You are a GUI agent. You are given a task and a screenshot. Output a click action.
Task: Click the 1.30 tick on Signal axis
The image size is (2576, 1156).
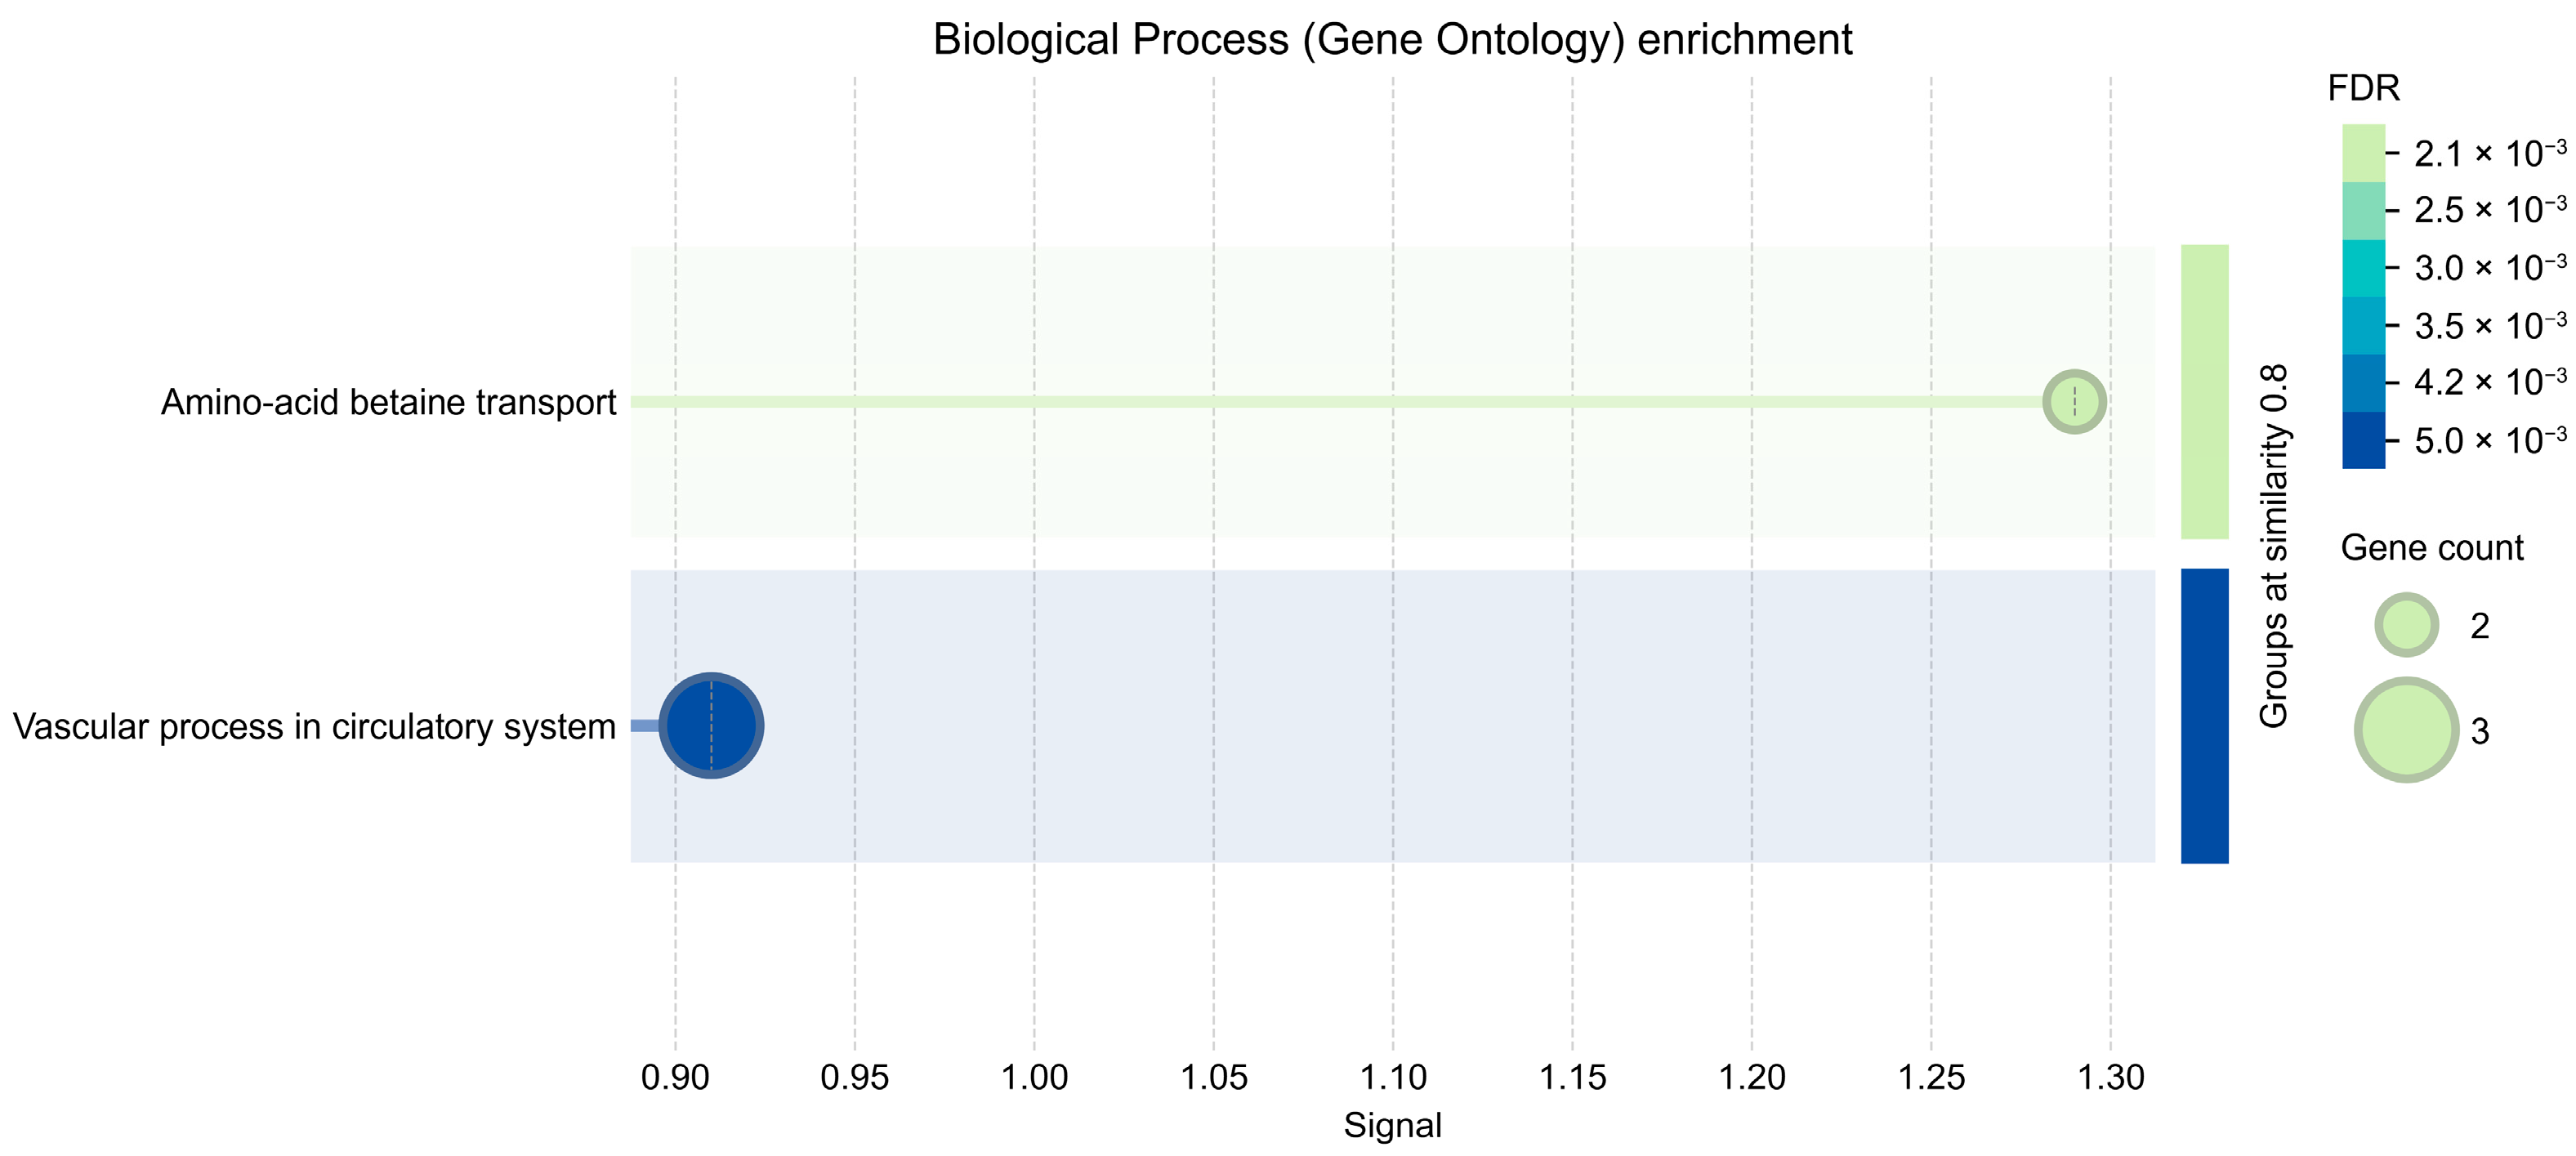(2110, 1077)
